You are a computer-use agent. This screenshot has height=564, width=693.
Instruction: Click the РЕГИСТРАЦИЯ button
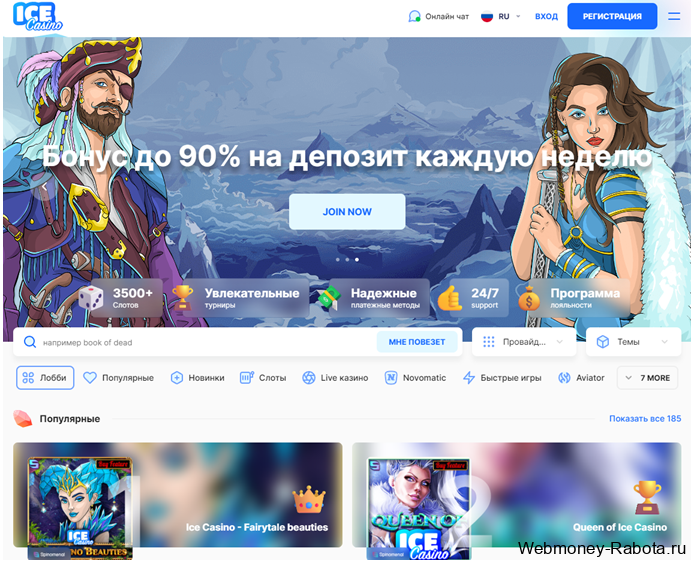pyautogui.click(x=612, y=16)
